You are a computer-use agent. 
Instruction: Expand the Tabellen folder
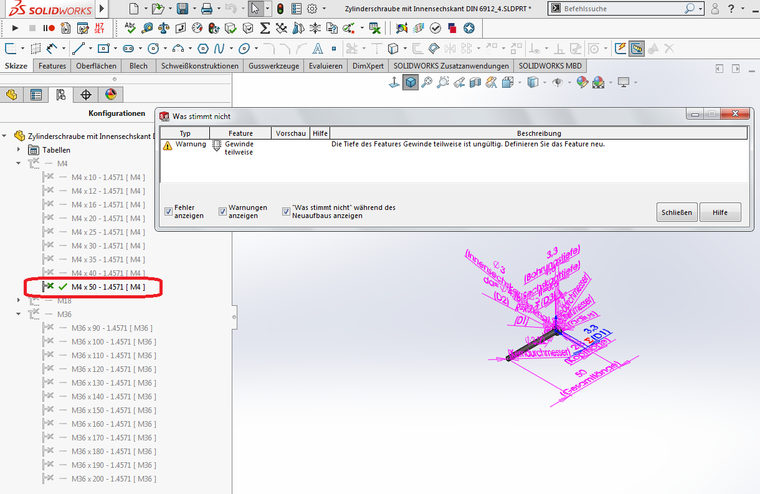click(18, 150)
